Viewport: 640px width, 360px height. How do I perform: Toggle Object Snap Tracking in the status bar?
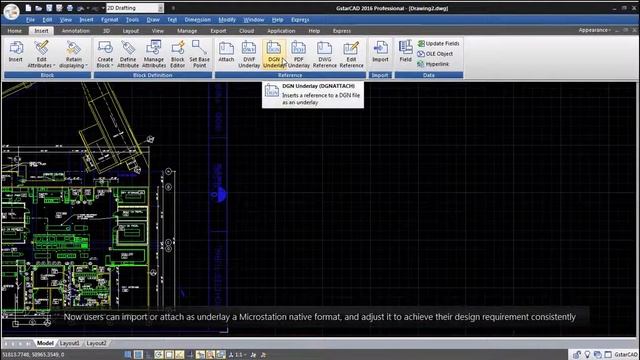[x=179, y=355]
